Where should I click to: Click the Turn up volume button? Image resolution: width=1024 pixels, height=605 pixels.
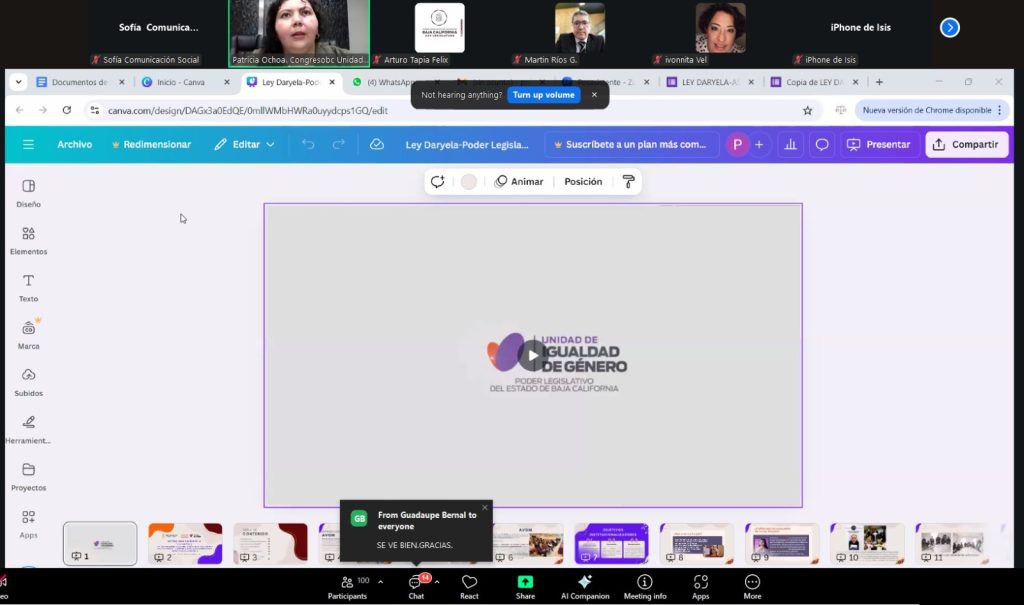click(544, 95)
